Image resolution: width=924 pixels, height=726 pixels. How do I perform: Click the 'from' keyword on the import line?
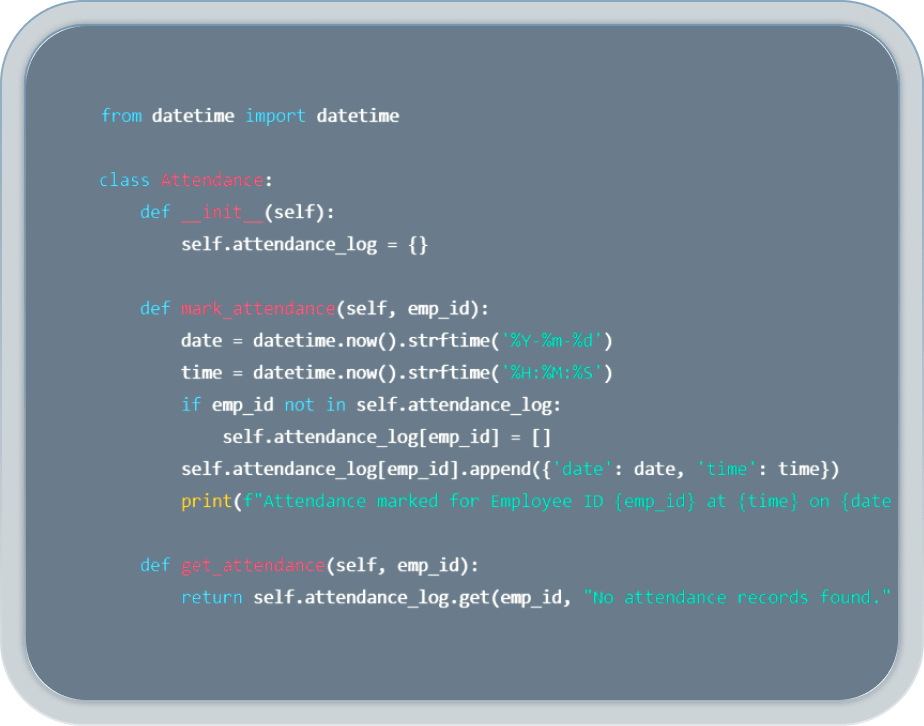(x=121, y=116)
